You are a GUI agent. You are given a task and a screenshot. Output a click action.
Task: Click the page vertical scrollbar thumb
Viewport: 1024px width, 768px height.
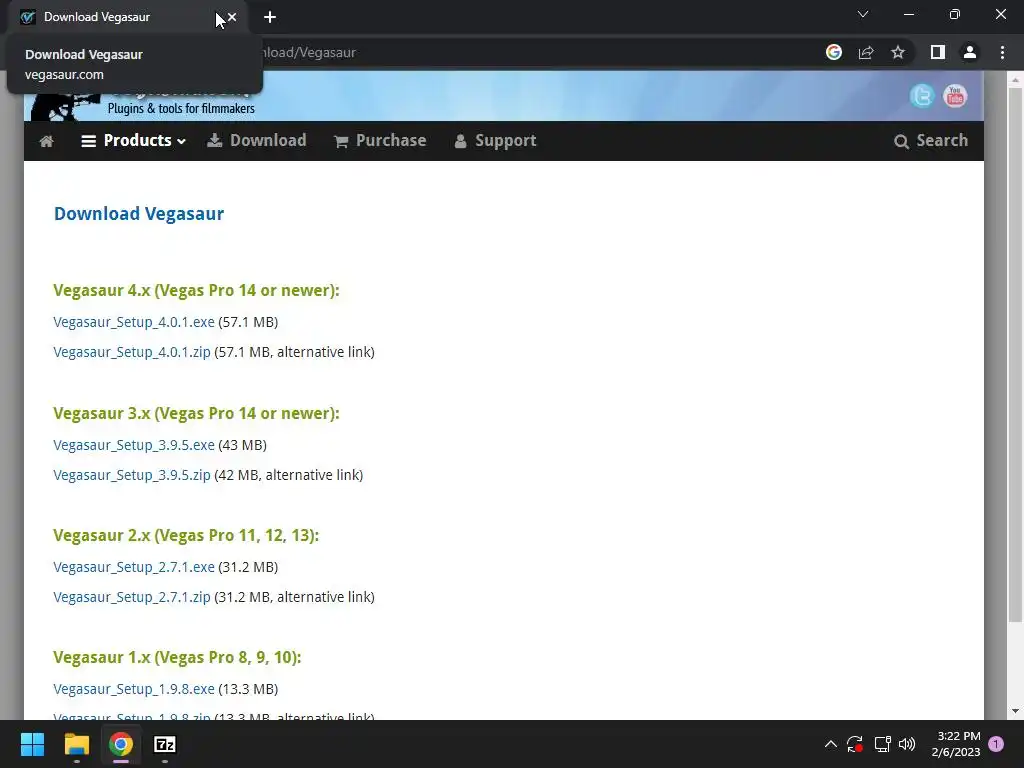pyautogui.click(x=1015, y=356)
